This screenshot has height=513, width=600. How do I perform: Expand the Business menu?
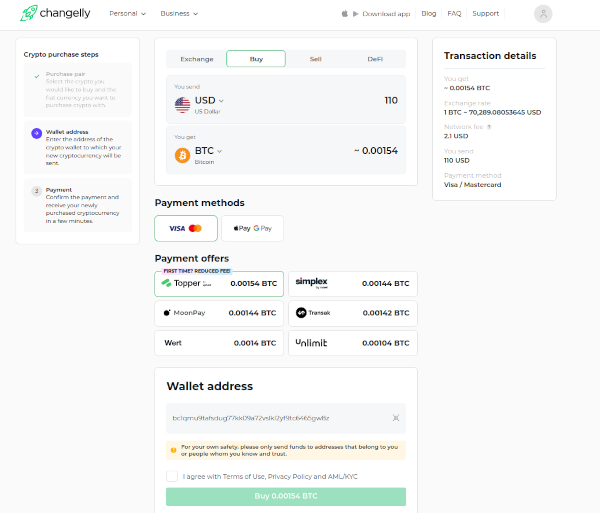point(179,14)
